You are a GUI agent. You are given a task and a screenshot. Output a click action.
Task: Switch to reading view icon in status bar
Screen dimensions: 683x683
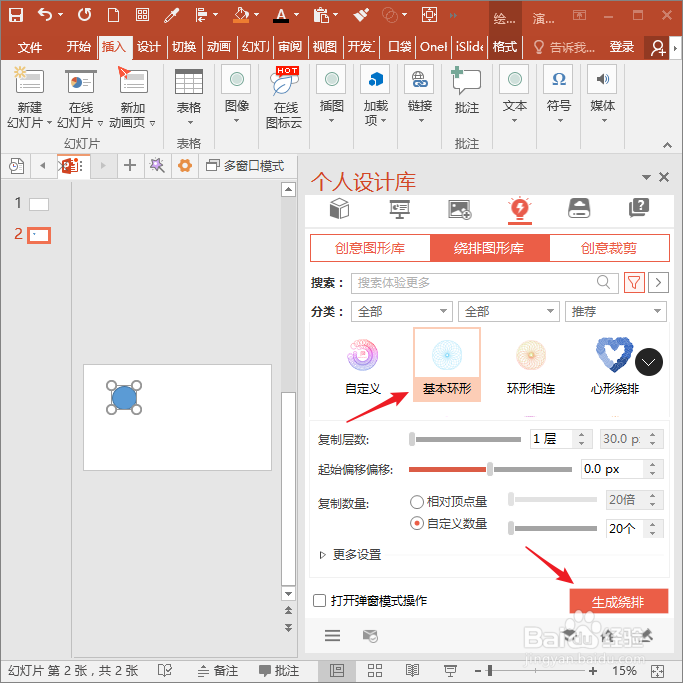tap(412, 670)
